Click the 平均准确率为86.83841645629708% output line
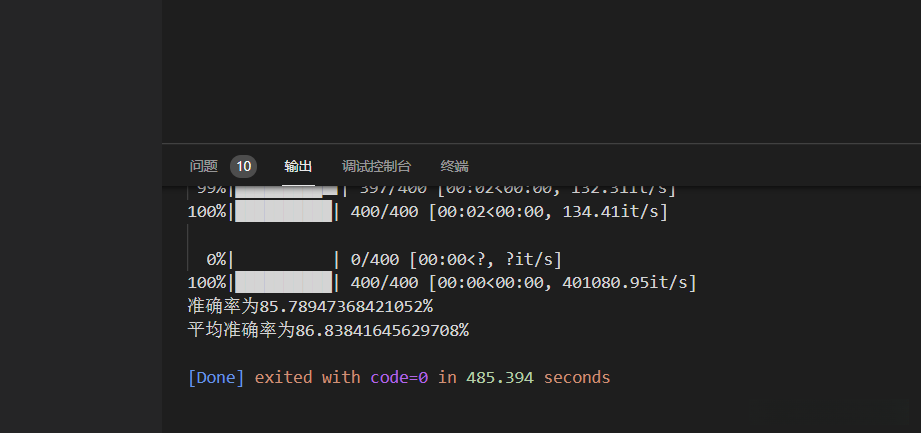The height and width of the screenshot is (433, 921). 328,329
